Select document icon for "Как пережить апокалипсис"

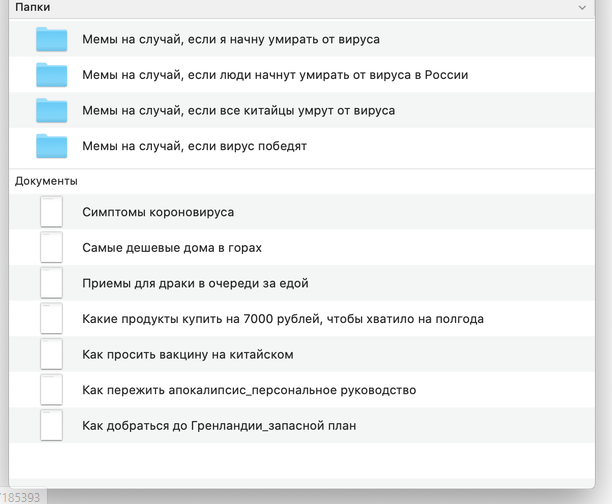pyautogui.click(x=51, y=390)
